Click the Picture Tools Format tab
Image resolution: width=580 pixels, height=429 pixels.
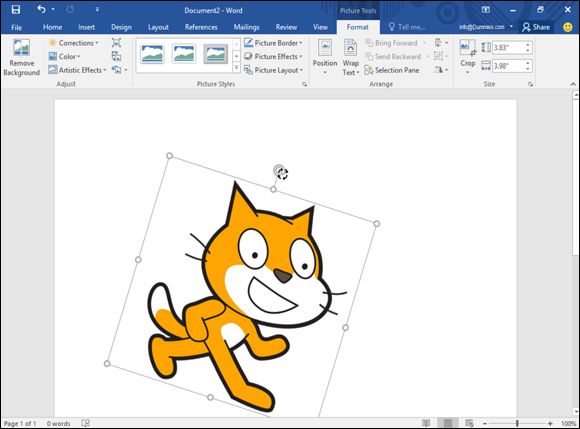[x=357, y=27]
